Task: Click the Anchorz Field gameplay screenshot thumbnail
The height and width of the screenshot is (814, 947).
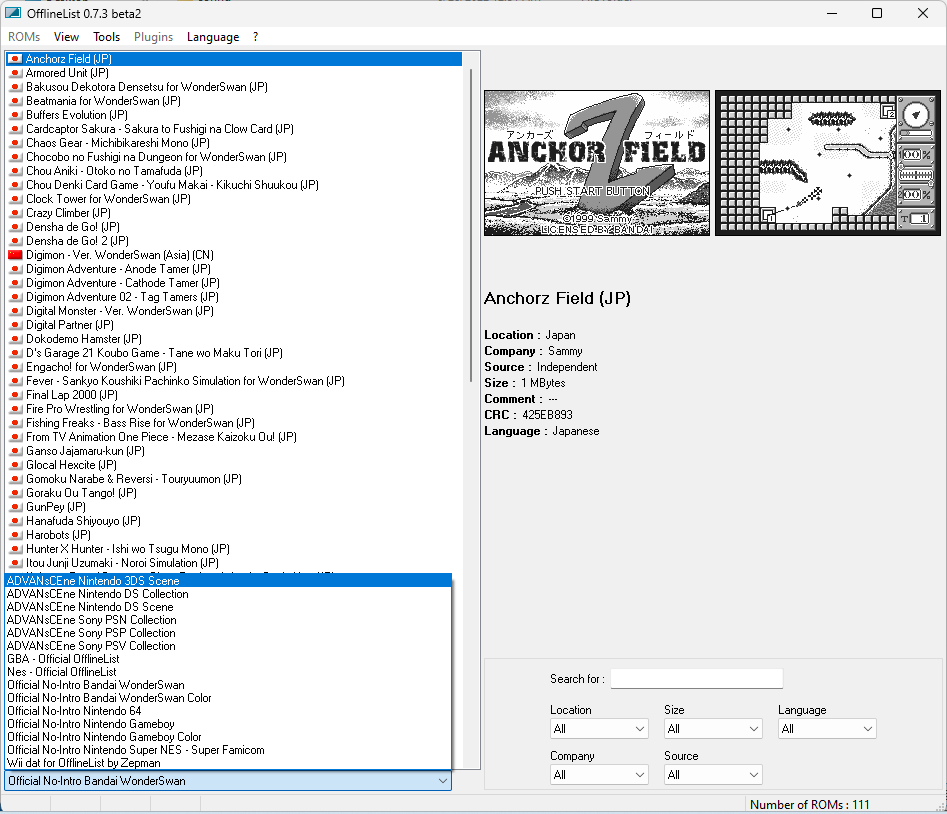Action: pyautogui.click(x=827, y=163)
